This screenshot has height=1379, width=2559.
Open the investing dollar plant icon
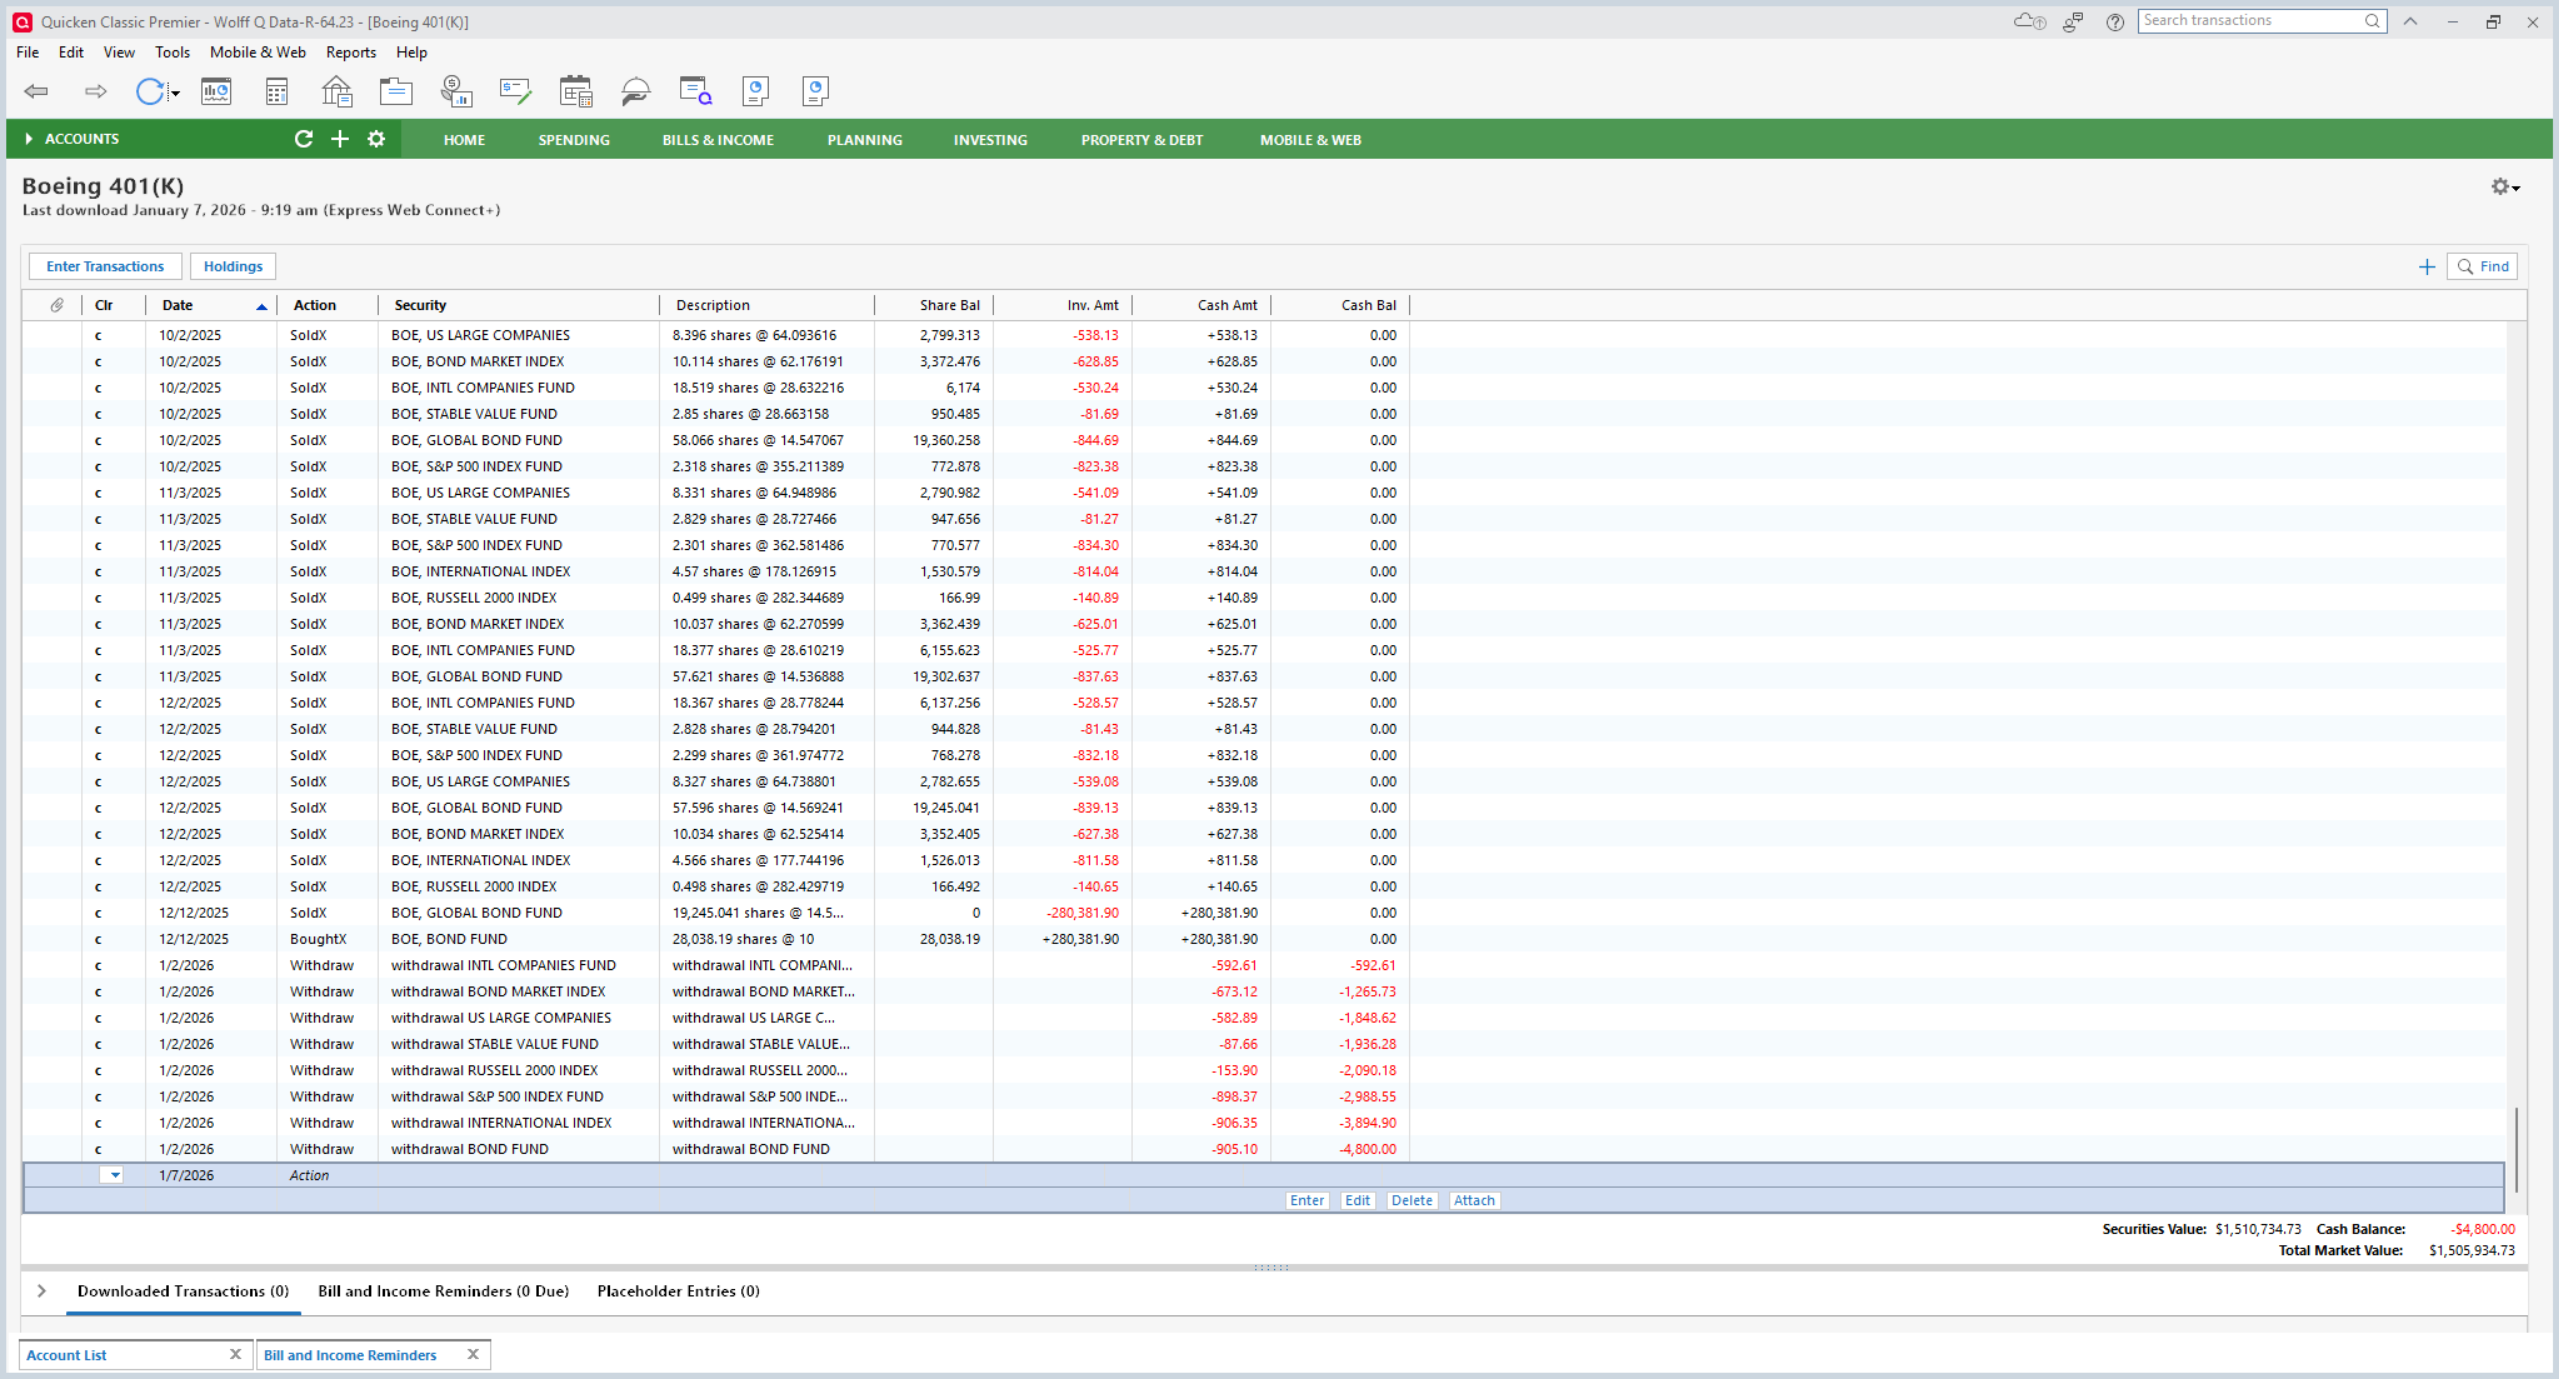[456, 91]
